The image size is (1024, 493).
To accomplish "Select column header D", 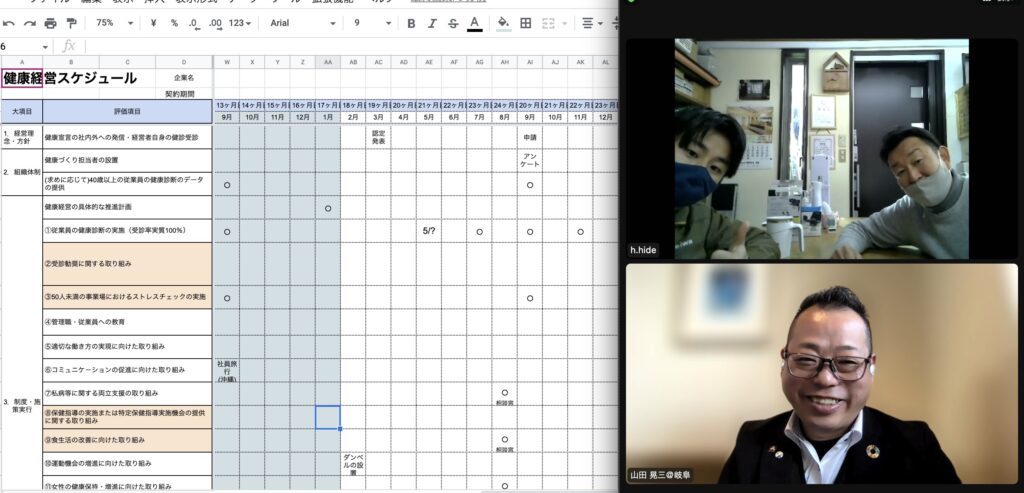I will coord(184,62).
